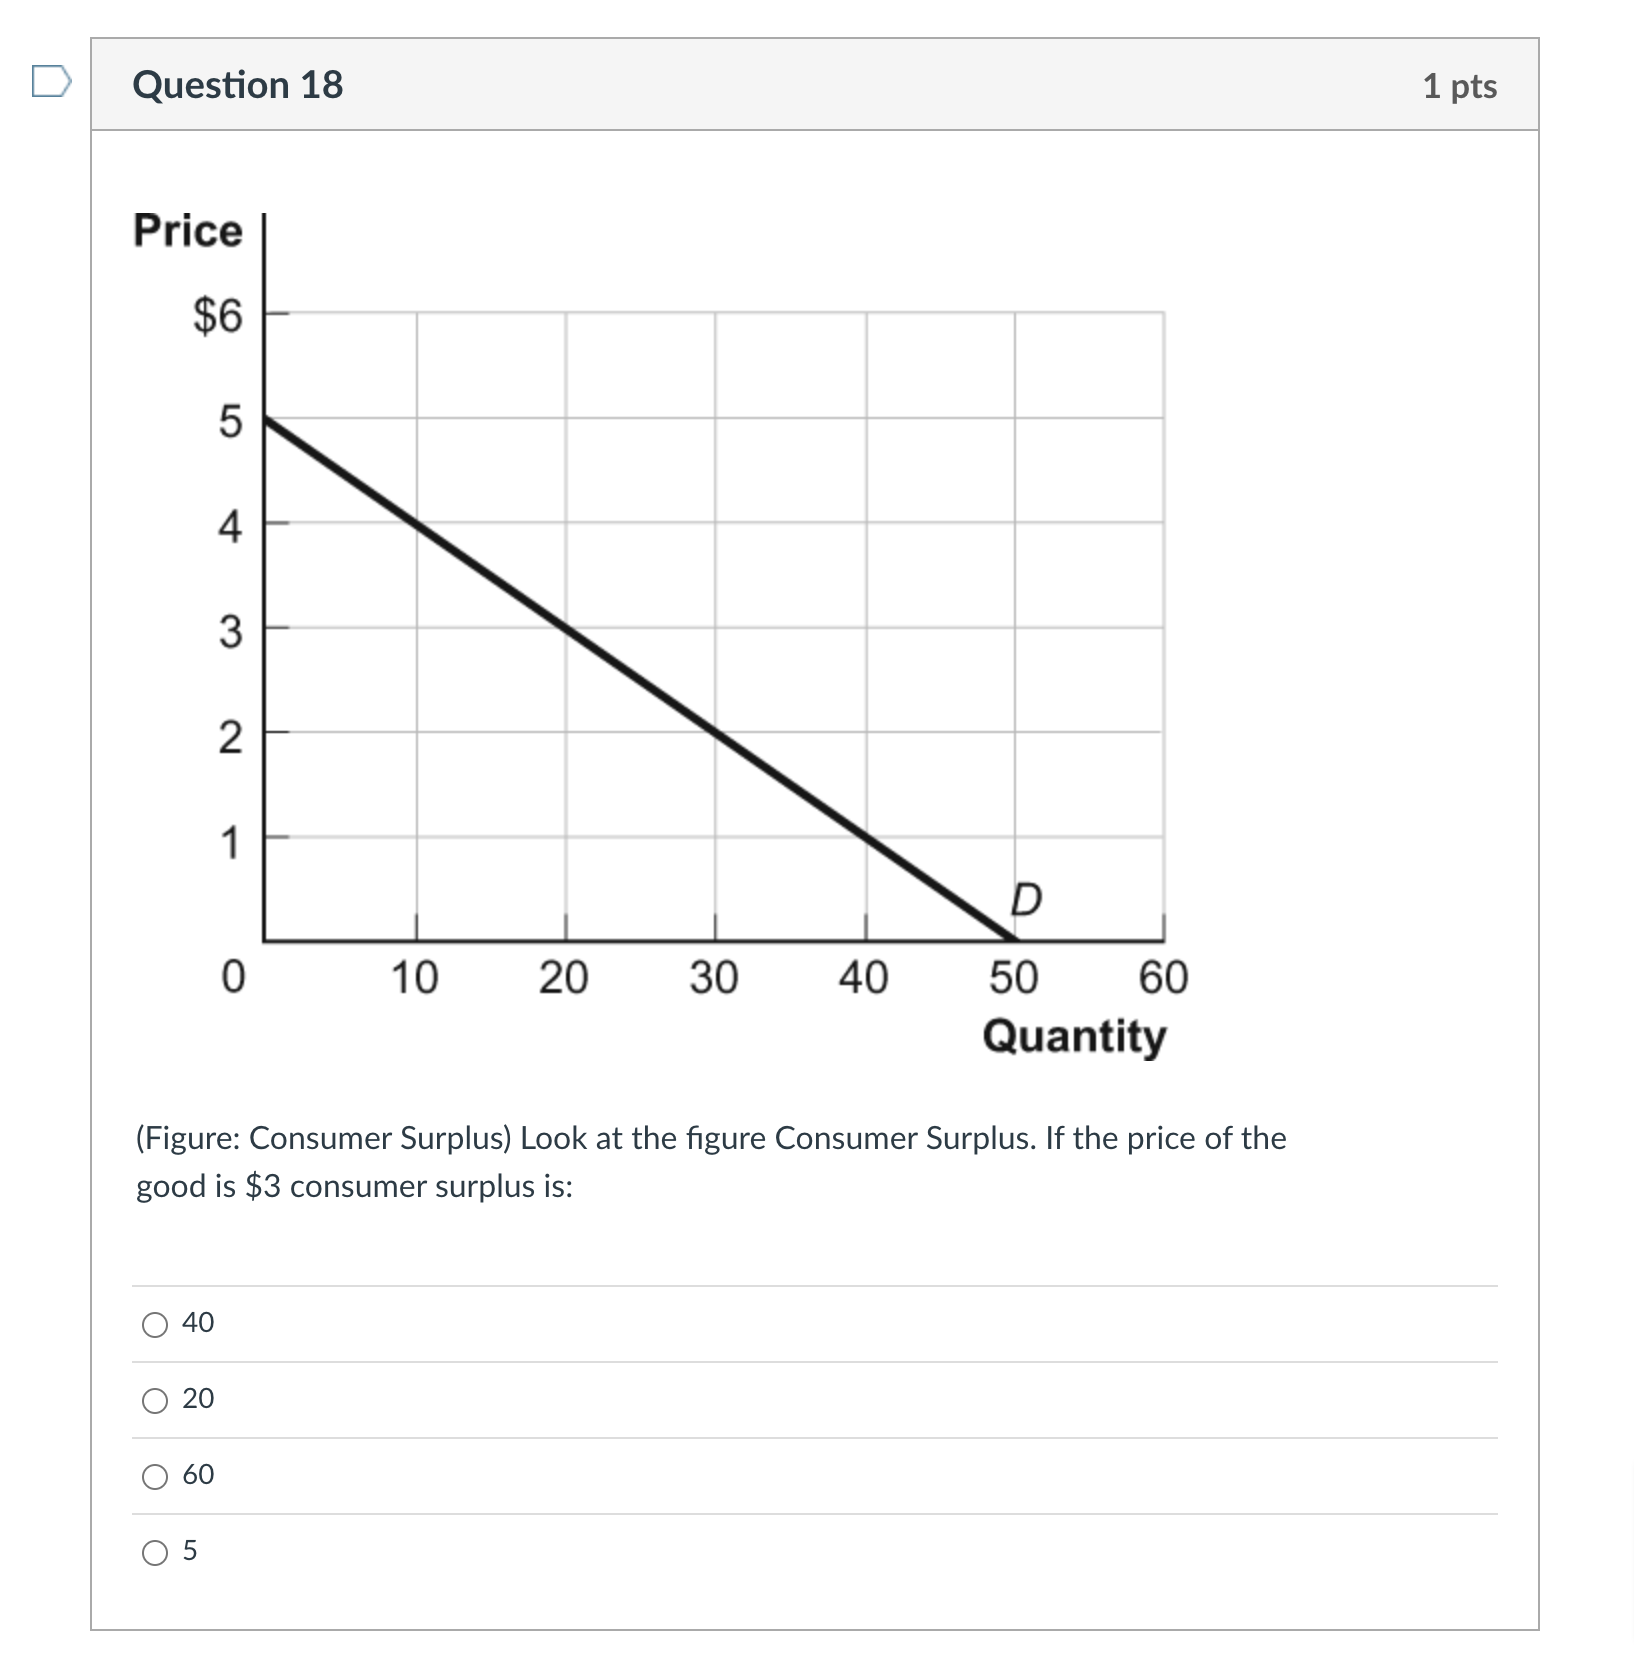Image resolution: width=1634 pixels, height=1678 pixels.
Task: Click the answer option labeled 20
Action: coord(196,1400)
